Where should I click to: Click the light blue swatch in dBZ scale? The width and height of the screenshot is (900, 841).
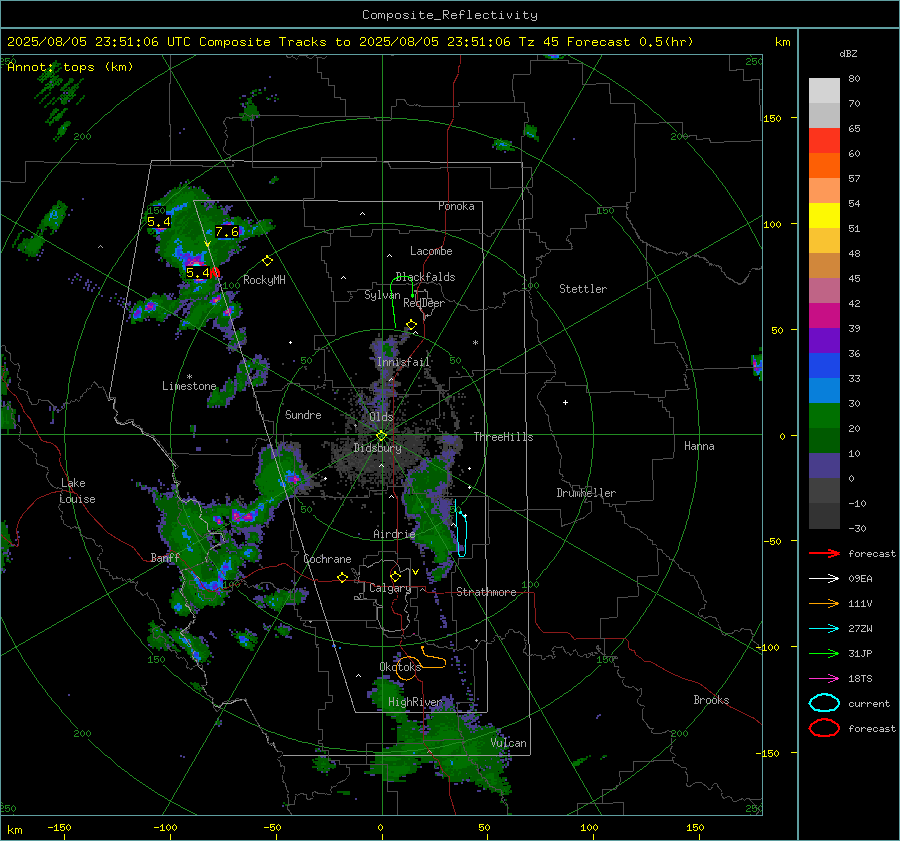coord(824,390)
